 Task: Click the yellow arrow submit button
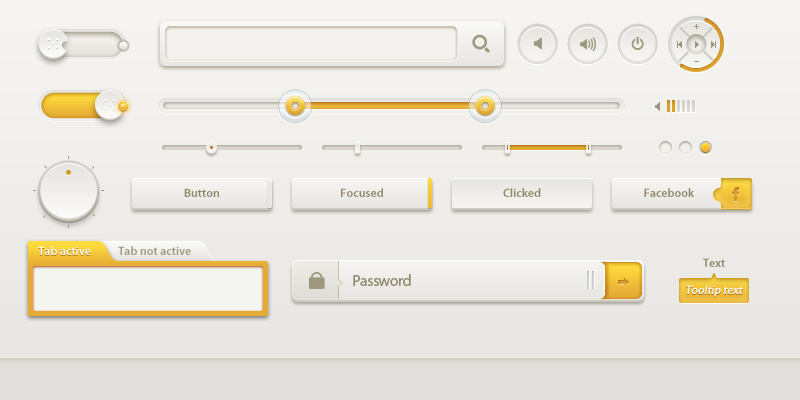coord(623,282)
